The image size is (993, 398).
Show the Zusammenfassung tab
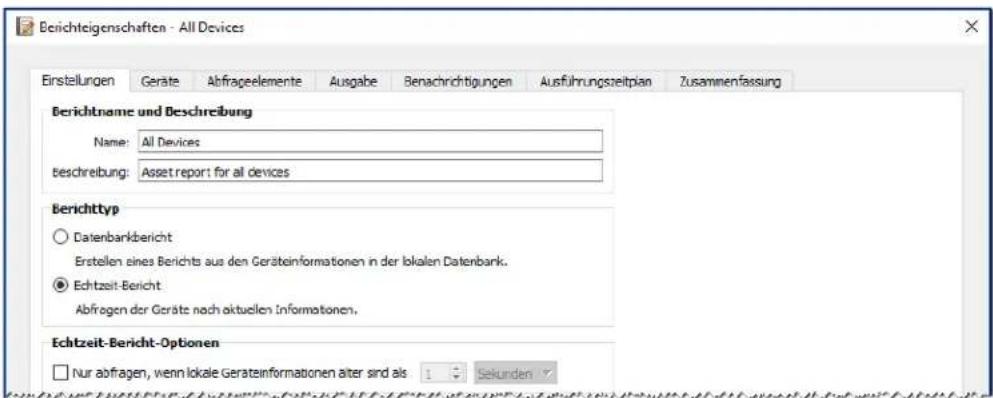tap(730, 81)
